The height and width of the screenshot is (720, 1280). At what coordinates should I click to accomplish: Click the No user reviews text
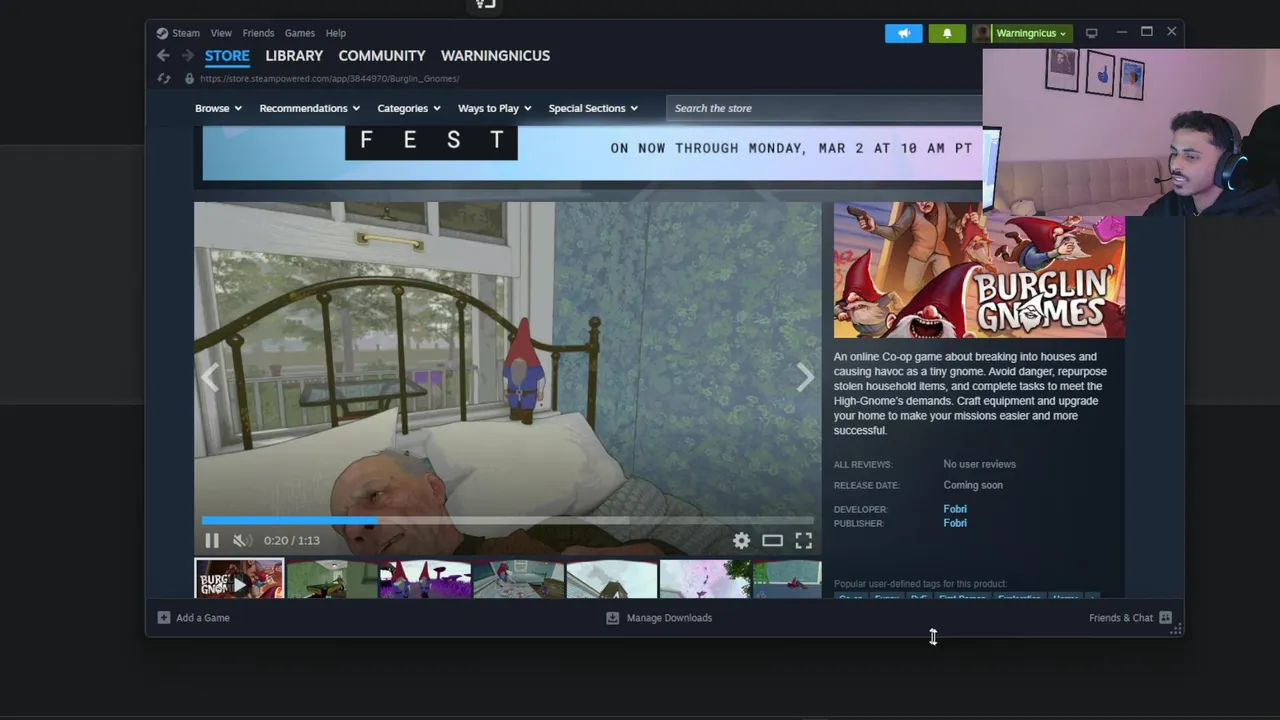click(979, 464)
